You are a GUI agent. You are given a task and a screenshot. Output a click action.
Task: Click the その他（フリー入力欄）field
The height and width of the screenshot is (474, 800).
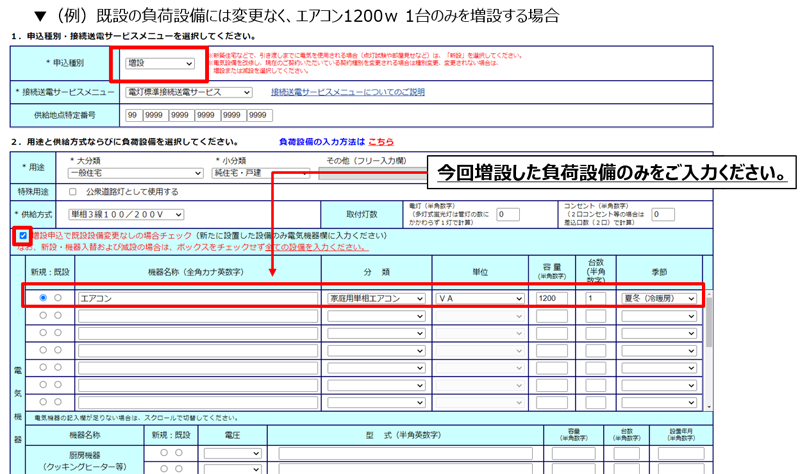coord(372,173)
